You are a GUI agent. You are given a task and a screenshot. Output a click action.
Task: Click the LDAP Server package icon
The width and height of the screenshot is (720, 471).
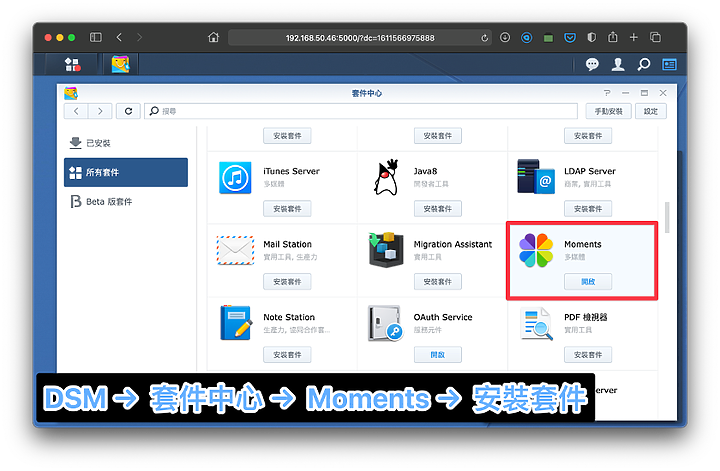536,177
